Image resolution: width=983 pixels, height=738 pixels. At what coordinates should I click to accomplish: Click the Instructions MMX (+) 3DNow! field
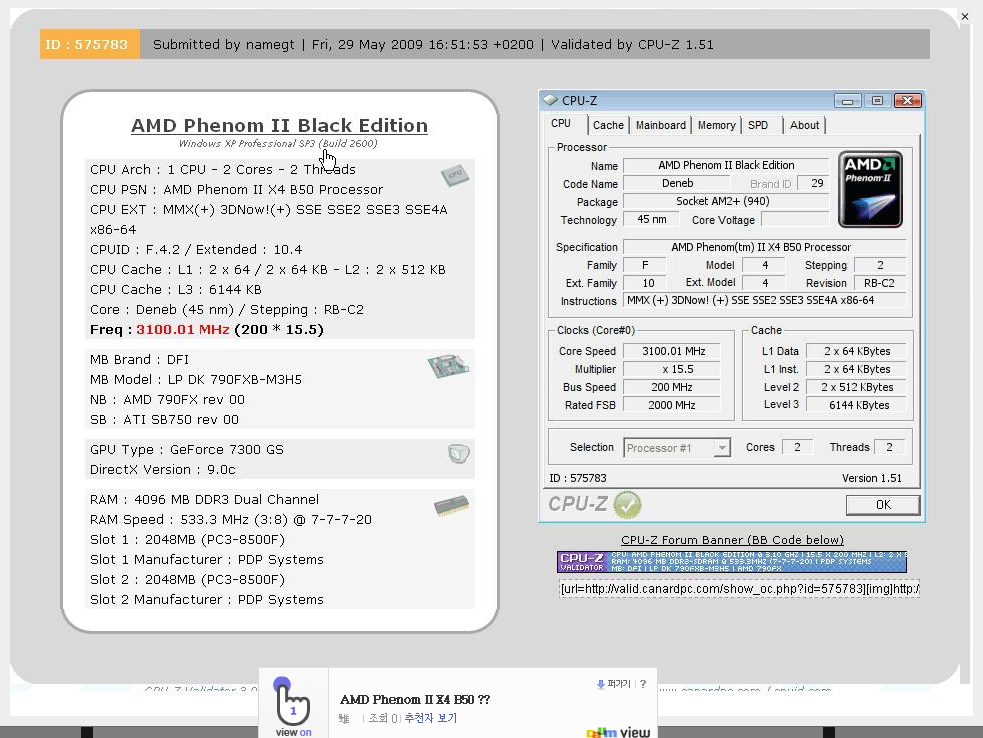point(765,300)
